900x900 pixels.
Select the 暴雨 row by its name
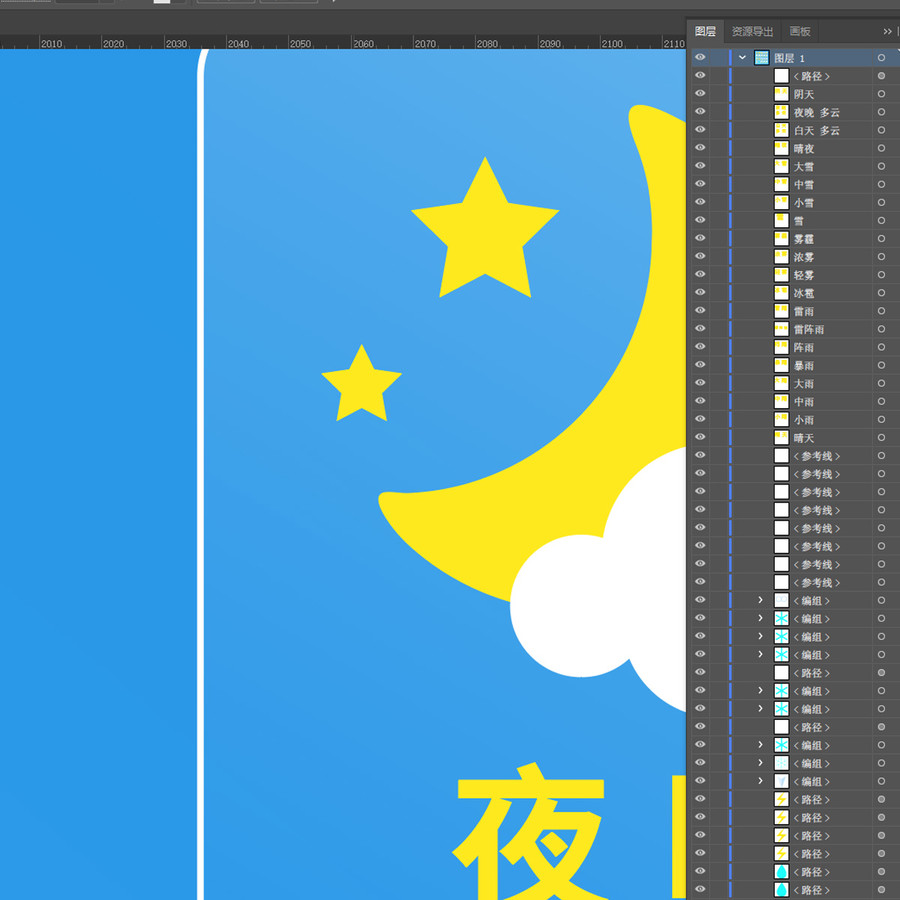click(x=804, y=366)
